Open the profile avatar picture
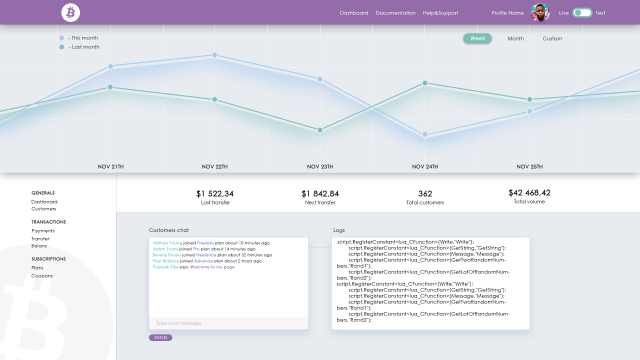Image resolution: width=640 pixels, height=360 pixels. pos(540,13)
